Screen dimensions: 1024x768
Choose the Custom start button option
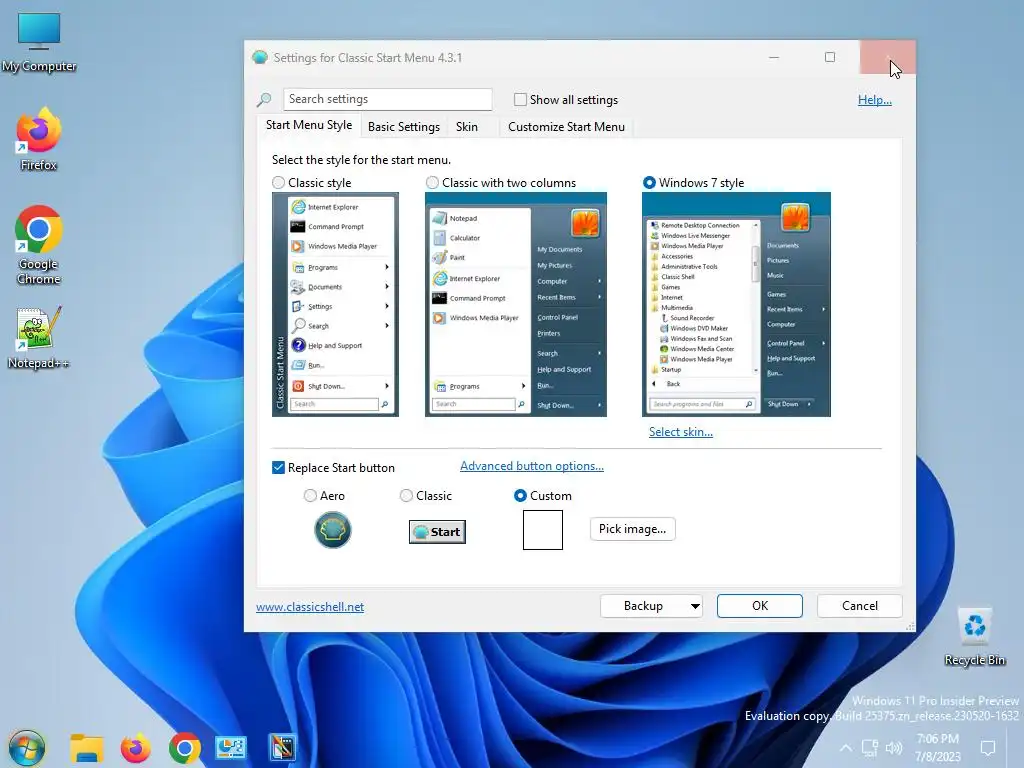click(520, 496)
